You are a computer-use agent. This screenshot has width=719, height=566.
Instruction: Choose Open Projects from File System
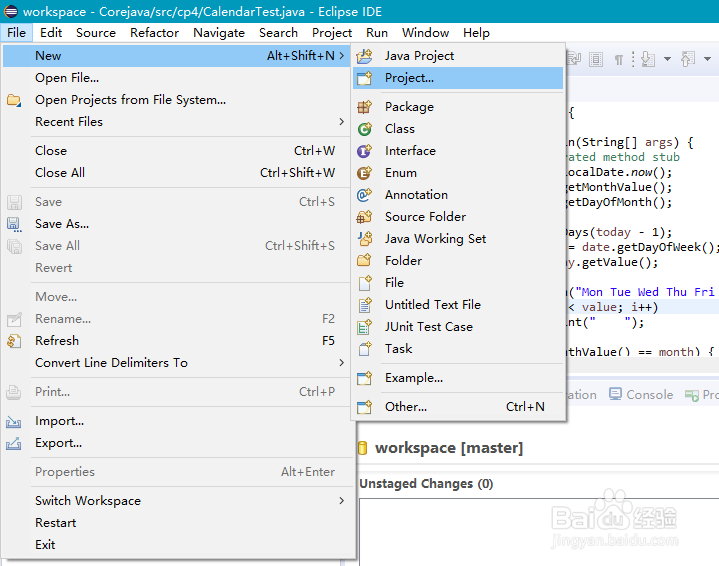176,100
